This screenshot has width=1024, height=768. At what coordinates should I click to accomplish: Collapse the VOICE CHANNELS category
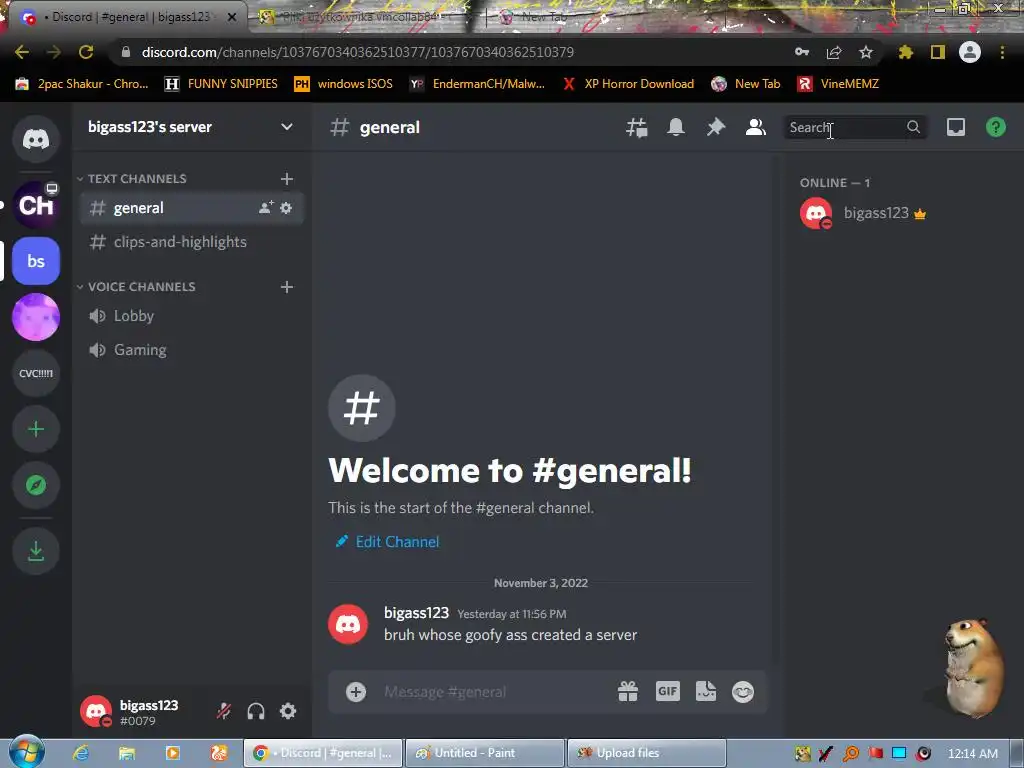[x=136, y=287]
